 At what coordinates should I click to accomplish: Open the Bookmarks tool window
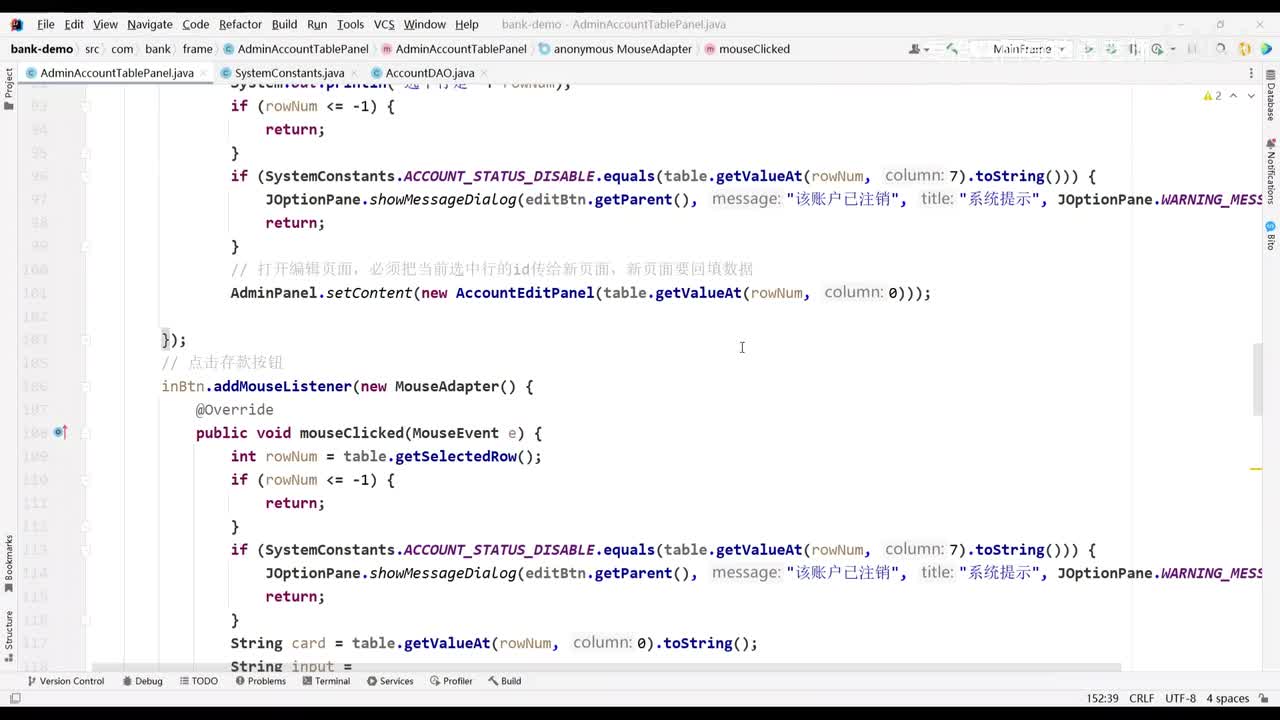pos(9,563)
